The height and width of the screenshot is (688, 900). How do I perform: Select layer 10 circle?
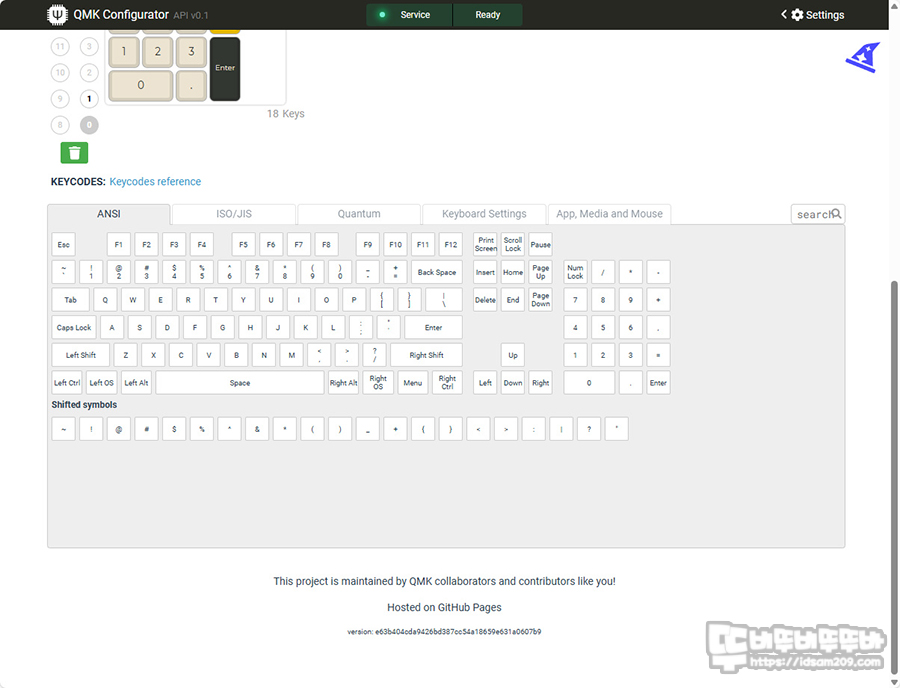click(x=60, y=72)
